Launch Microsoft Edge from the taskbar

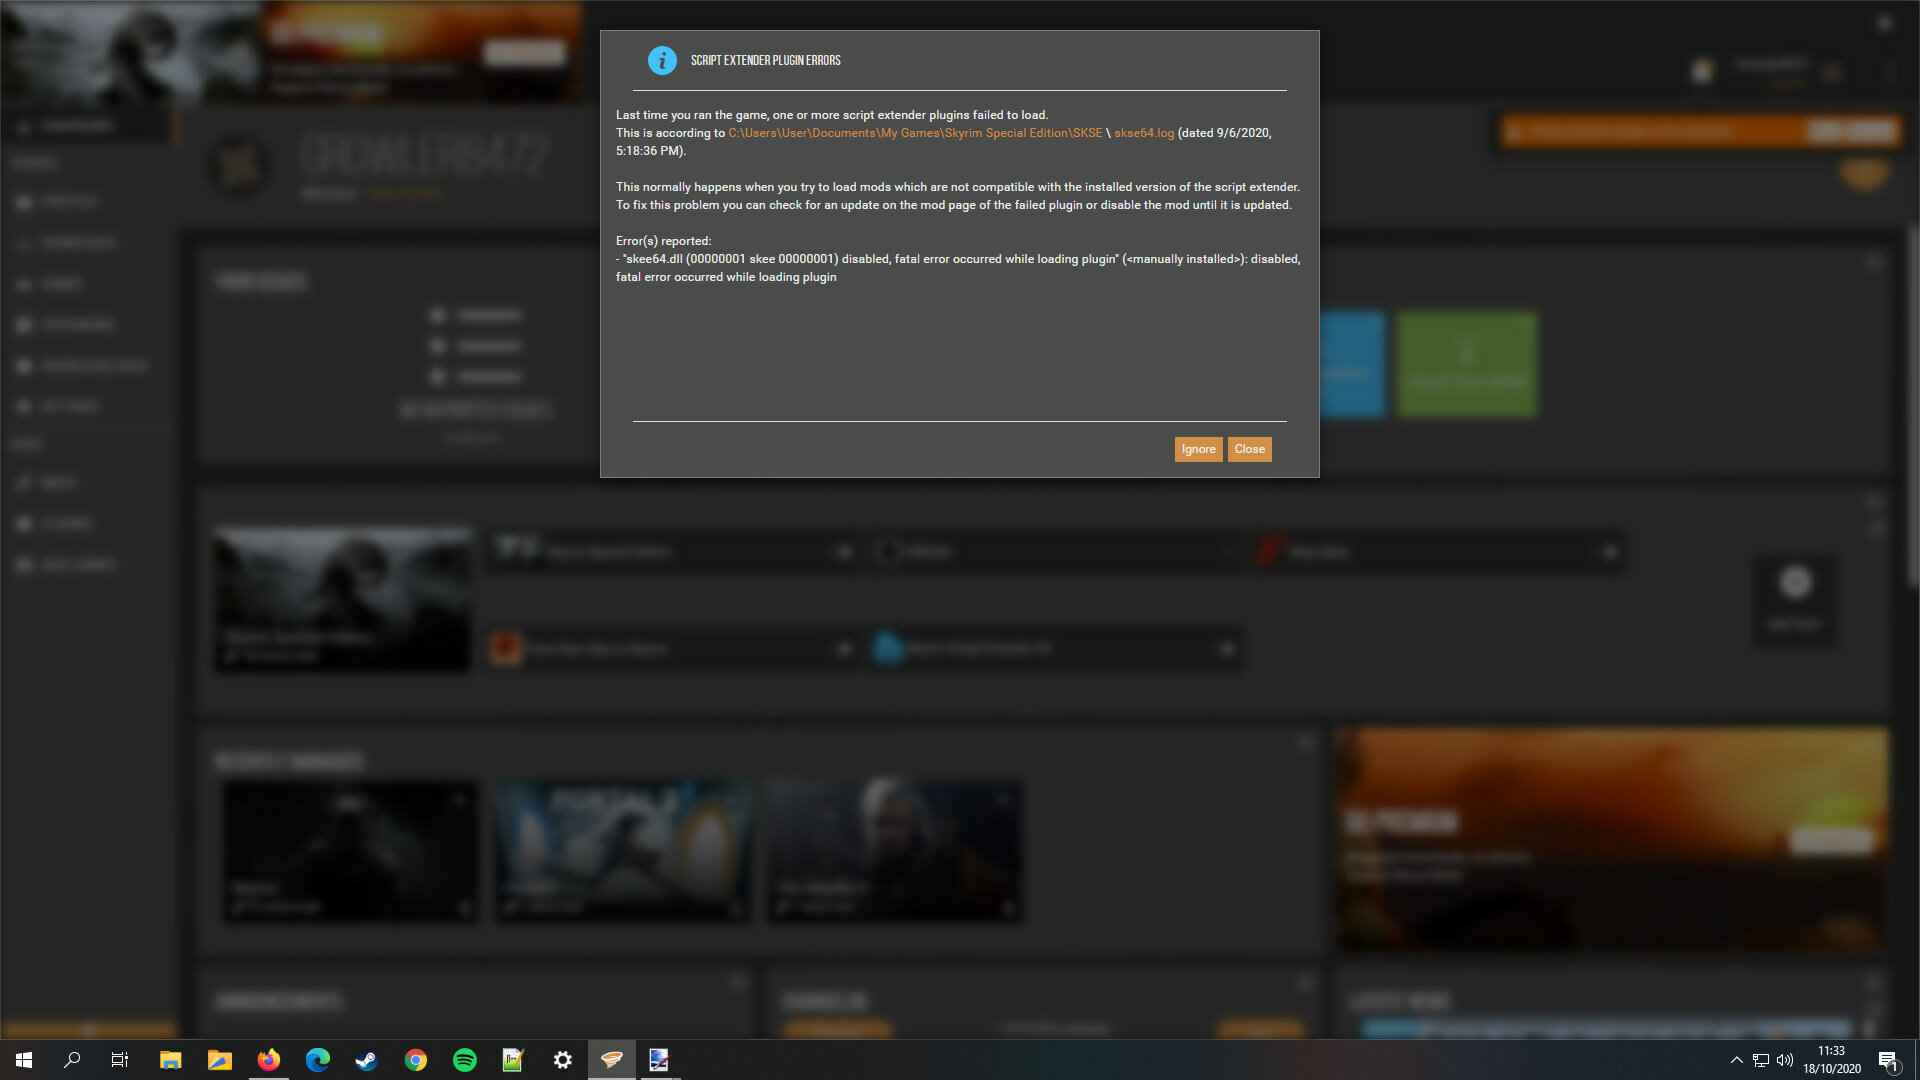point(317,1060)
